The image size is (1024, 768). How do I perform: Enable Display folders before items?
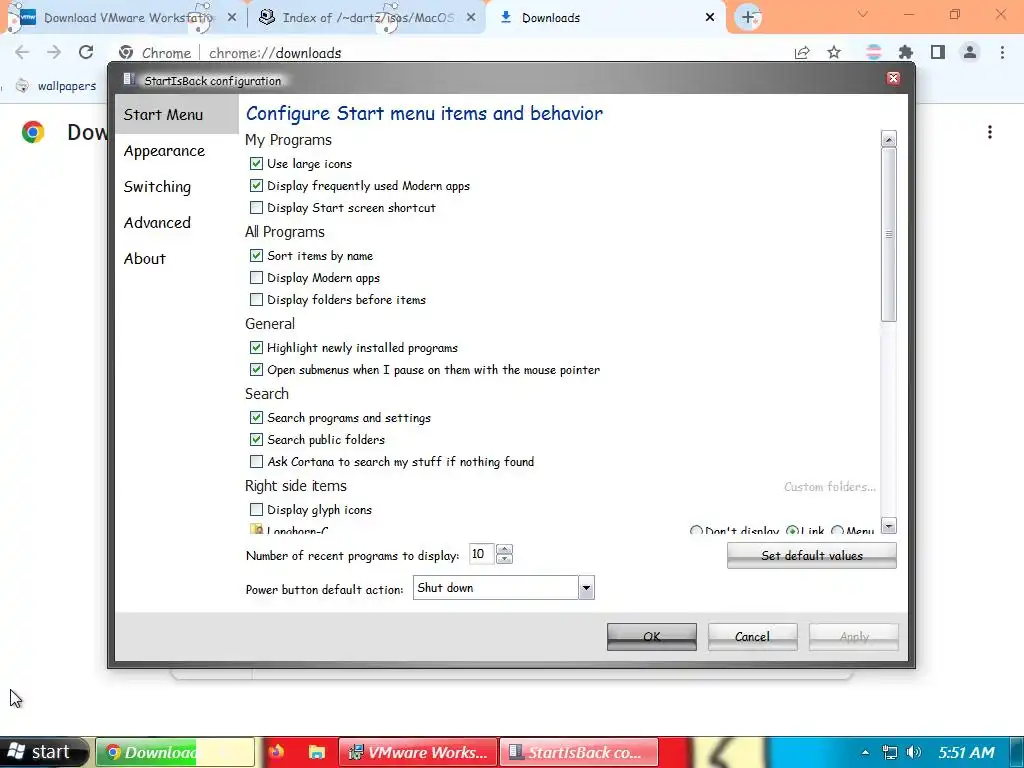click(x=256, y=300)
